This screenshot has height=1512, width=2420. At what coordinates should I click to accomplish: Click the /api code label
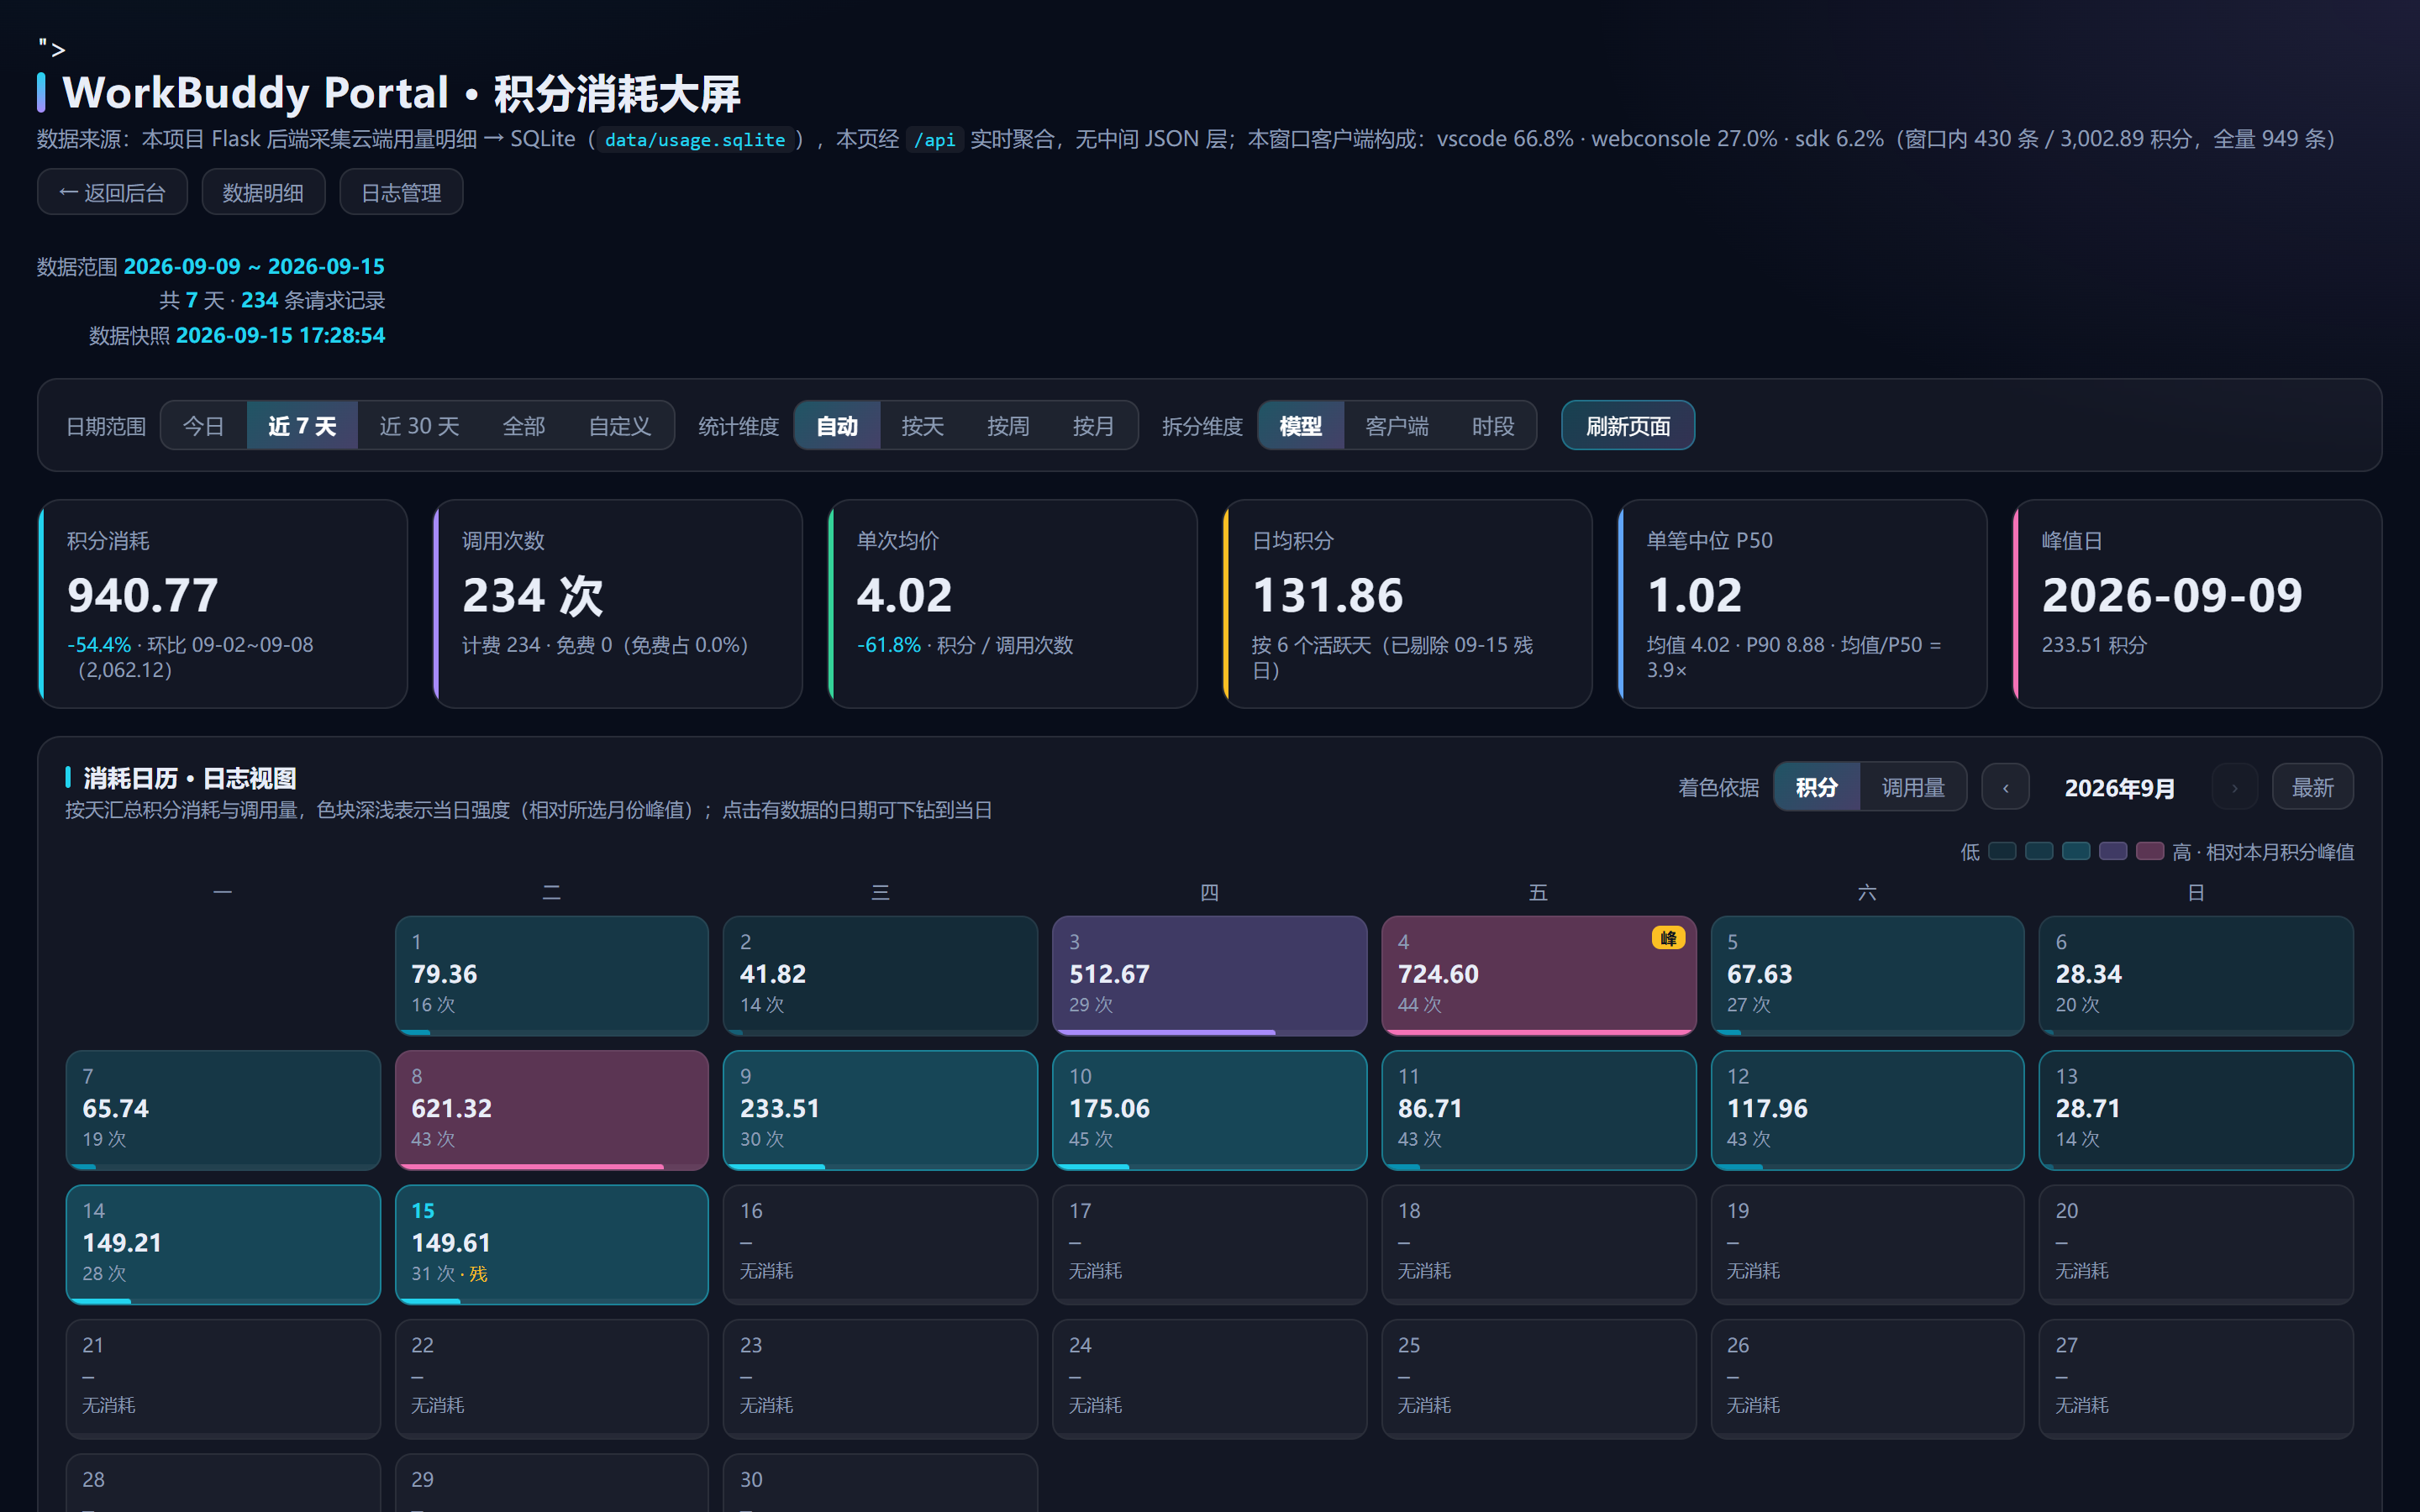pyautogui.click(x=934, y=139)
